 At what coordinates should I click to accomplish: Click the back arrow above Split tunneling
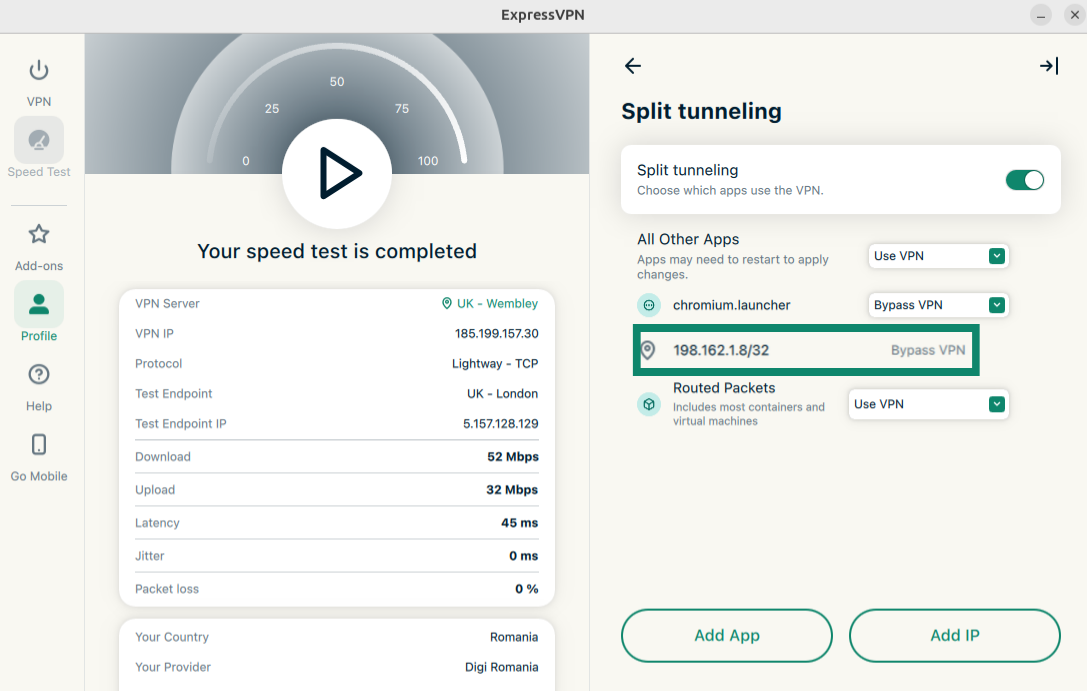point(632,66)
